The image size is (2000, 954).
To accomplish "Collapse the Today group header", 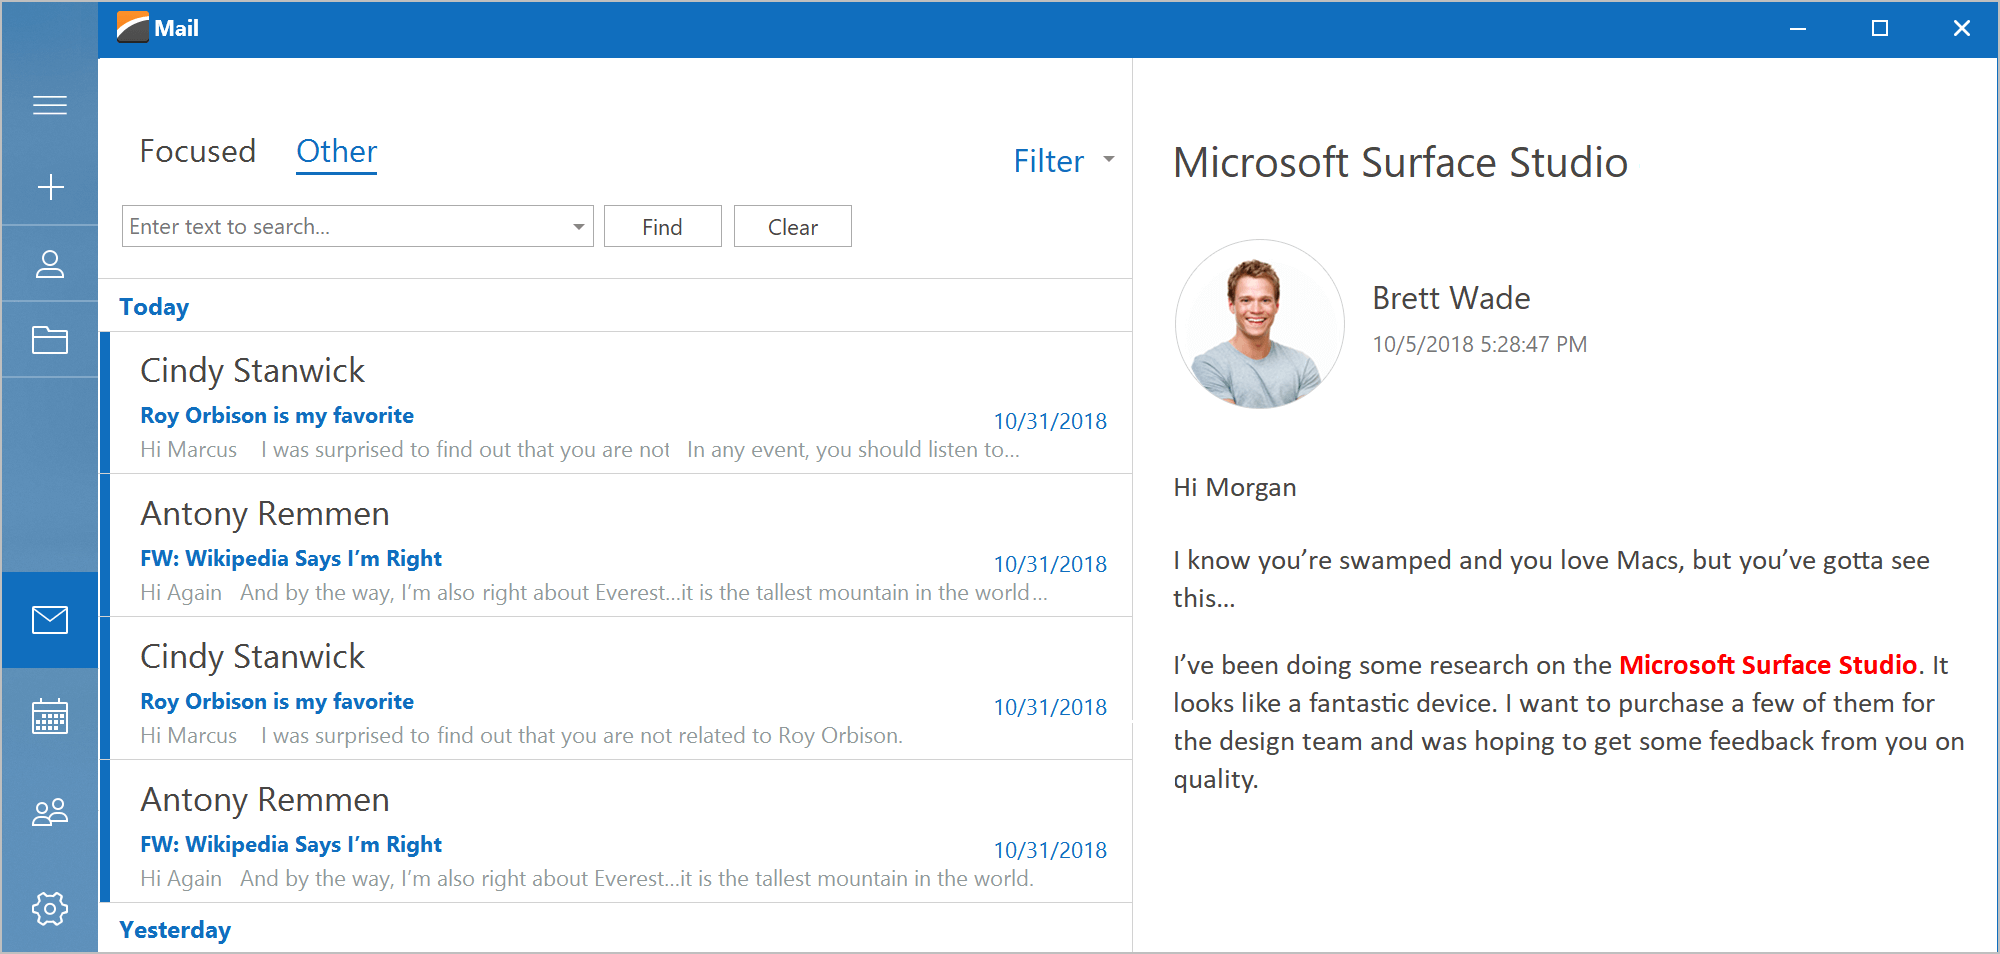I will [154, 307].
